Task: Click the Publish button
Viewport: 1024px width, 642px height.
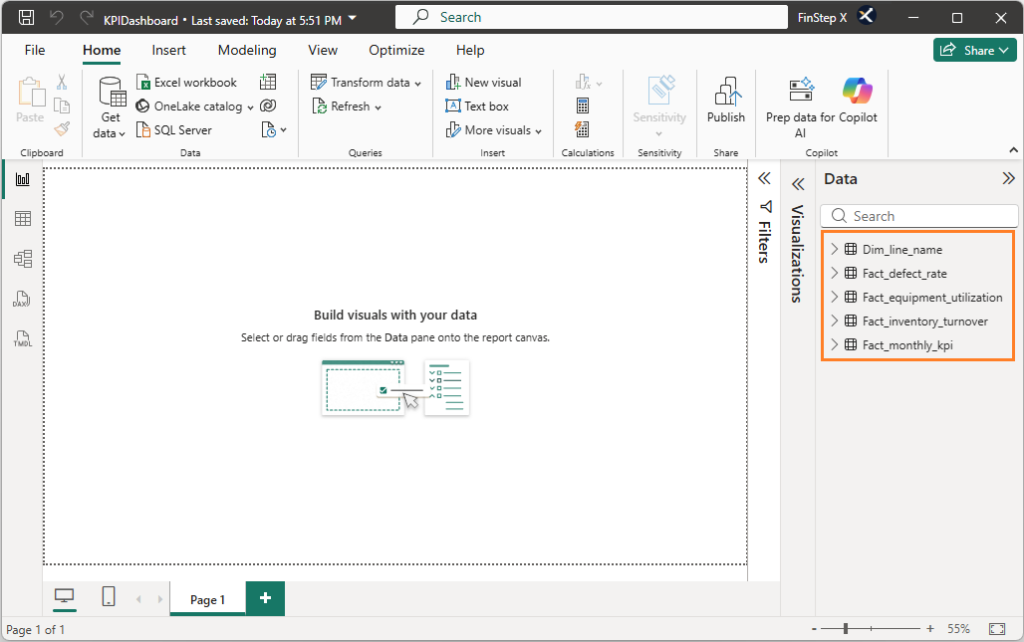Action: coord(726,100)
